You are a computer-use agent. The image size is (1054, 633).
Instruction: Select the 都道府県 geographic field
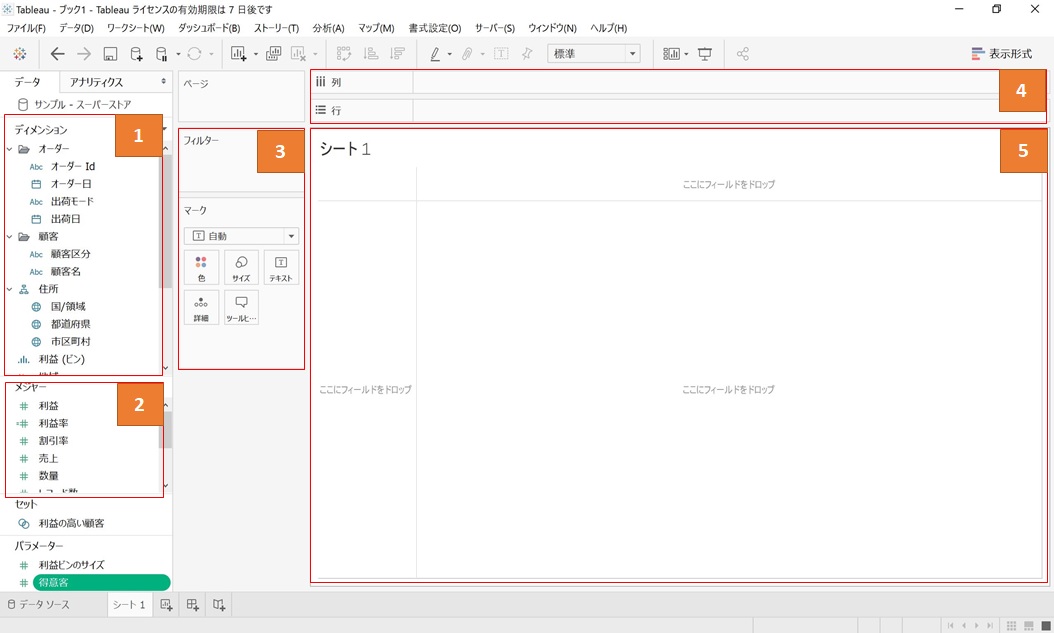click(x=71, y=324)
